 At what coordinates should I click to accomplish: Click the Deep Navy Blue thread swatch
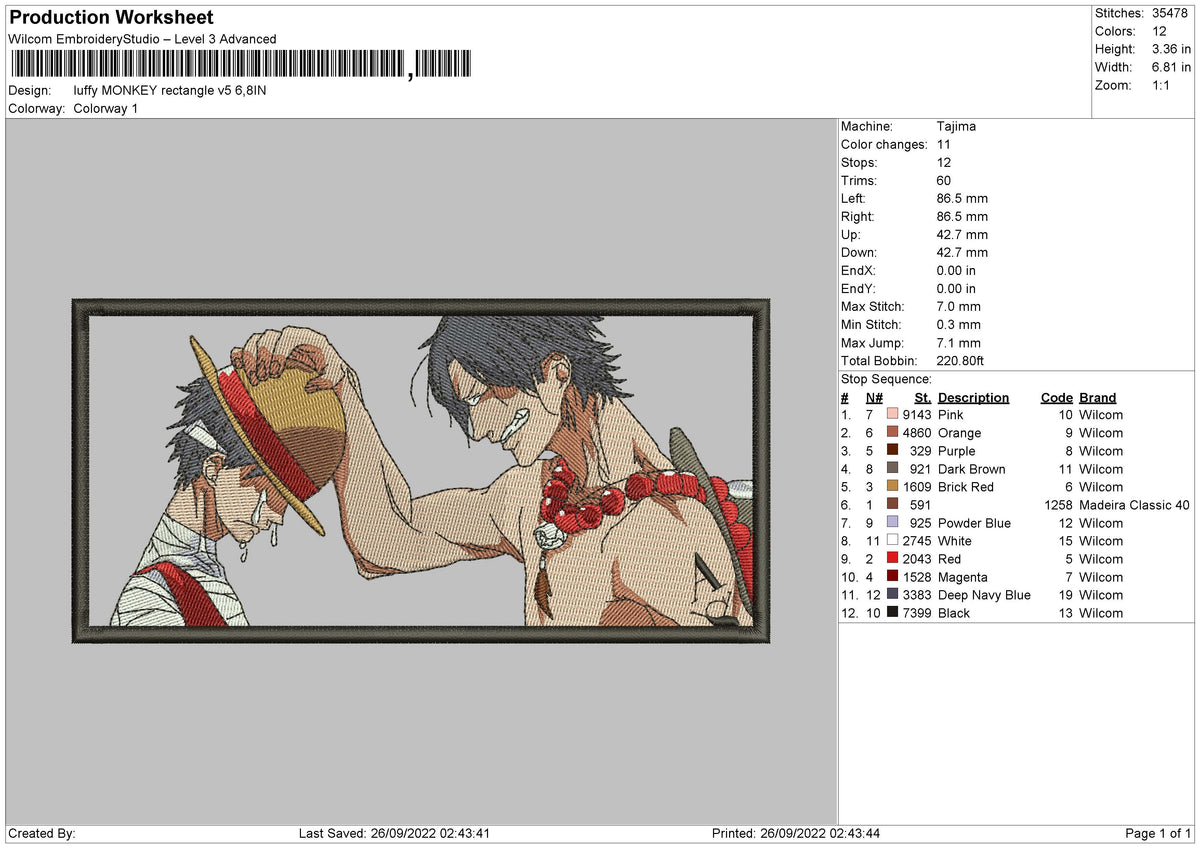[x=892, y=595]
